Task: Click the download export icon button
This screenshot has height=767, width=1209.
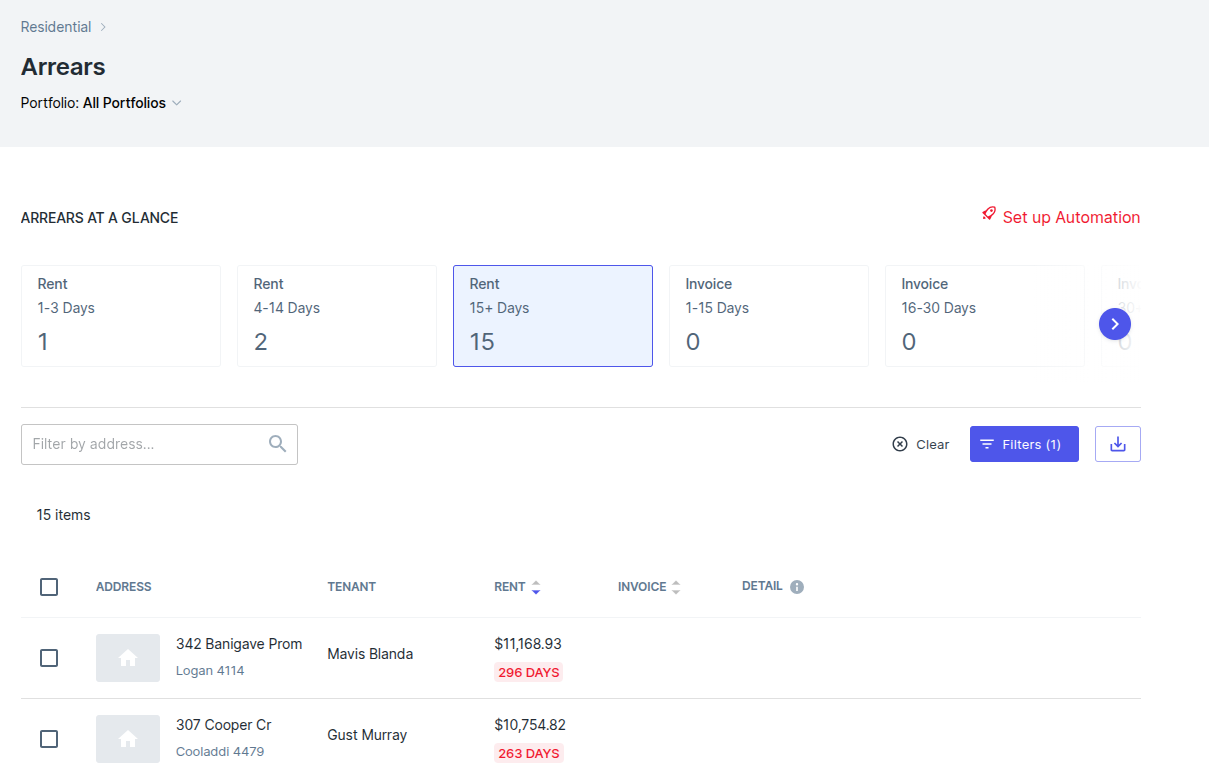Action: [1118, 444]
